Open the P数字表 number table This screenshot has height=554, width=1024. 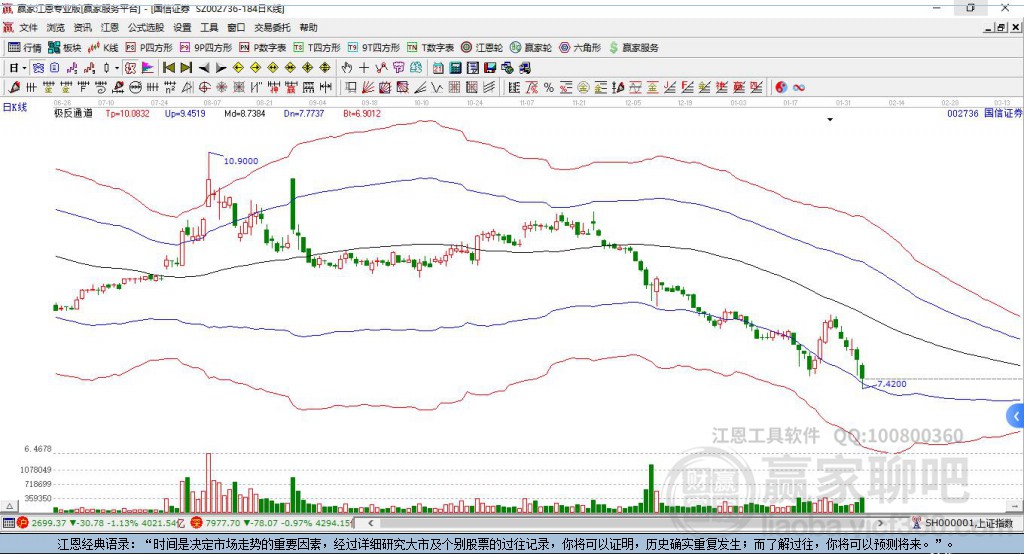coord(263,48)
